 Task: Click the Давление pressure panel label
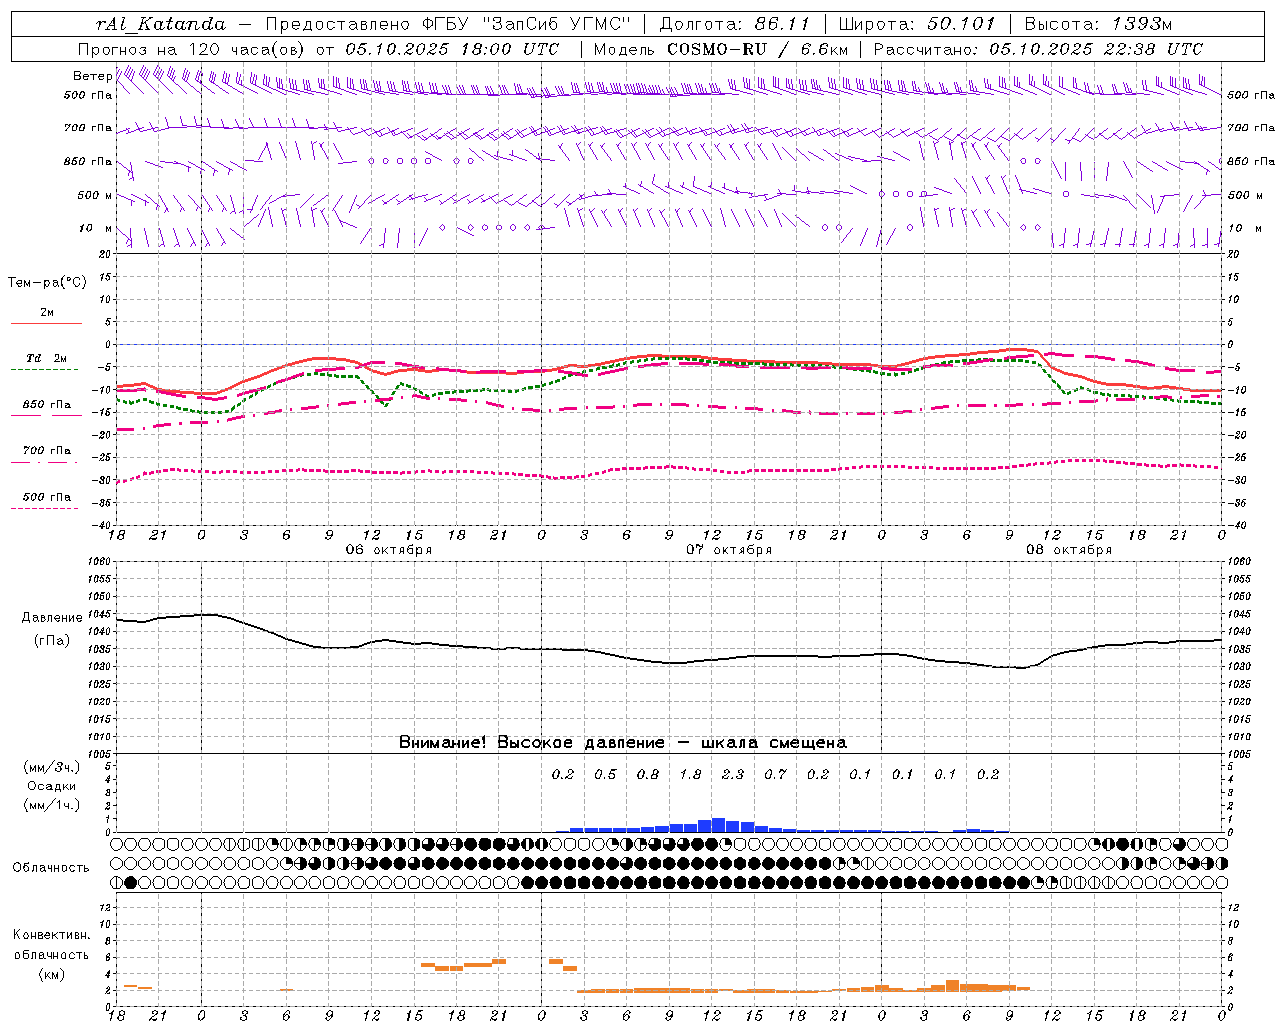click(x=52, y=618)
